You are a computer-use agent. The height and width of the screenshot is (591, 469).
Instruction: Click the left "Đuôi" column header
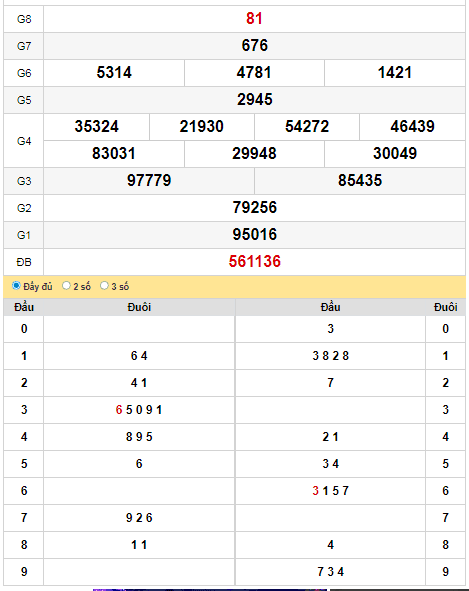pos(139,307)
